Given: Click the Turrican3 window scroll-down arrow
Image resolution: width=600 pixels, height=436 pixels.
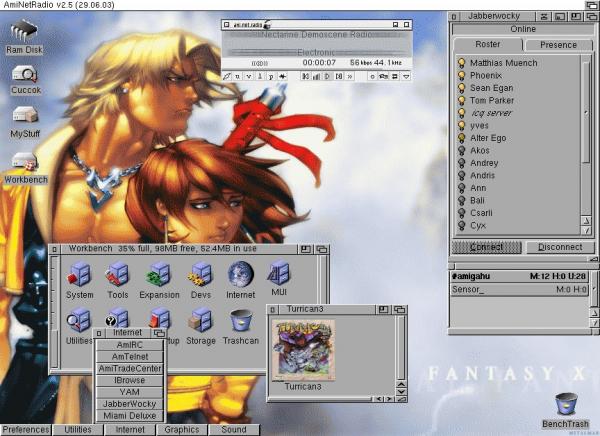Looking at the screenshot, I should [401, 392].
